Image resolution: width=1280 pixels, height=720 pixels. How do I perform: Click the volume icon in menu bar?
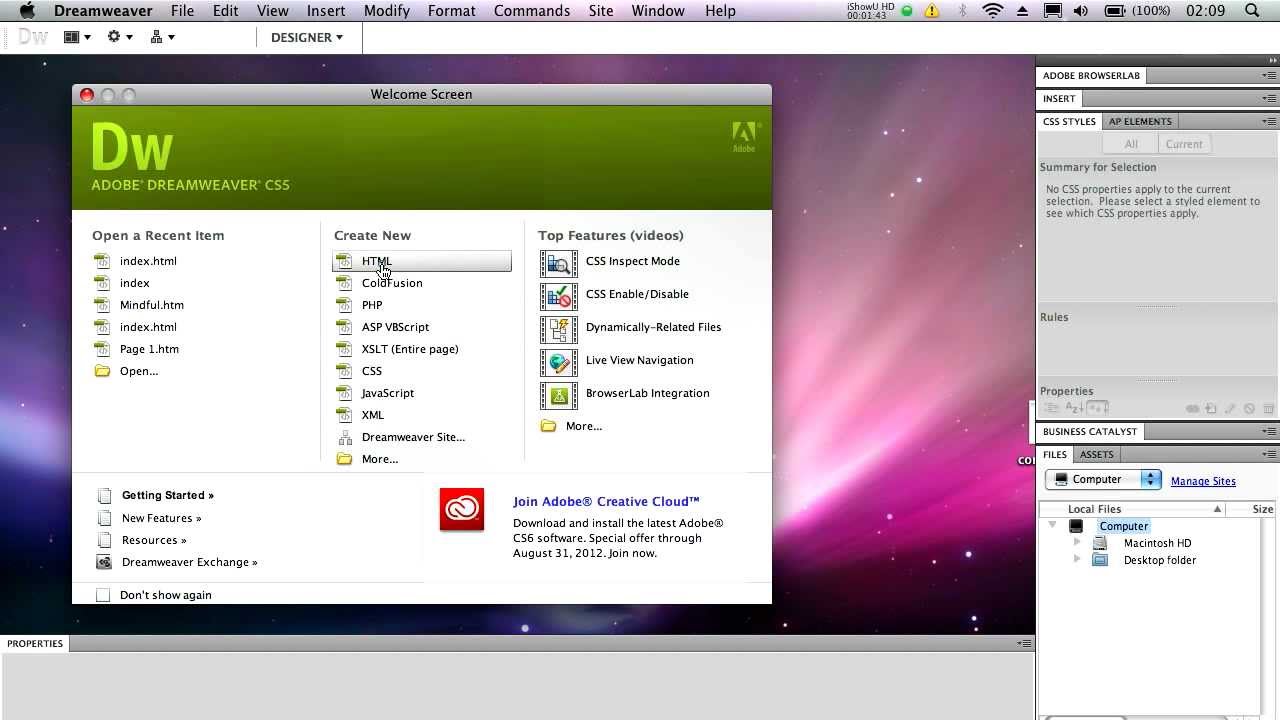point(1081,11)
